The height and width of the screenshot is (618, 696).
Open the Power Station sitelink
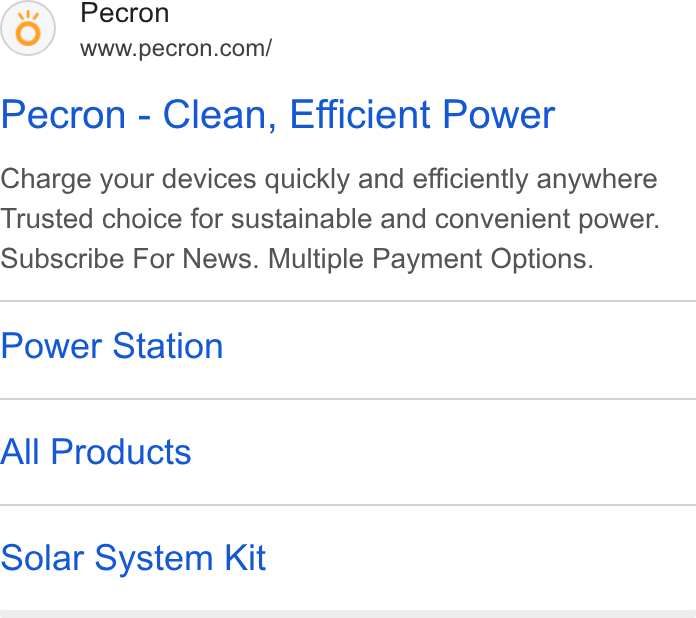pos(112,346)
